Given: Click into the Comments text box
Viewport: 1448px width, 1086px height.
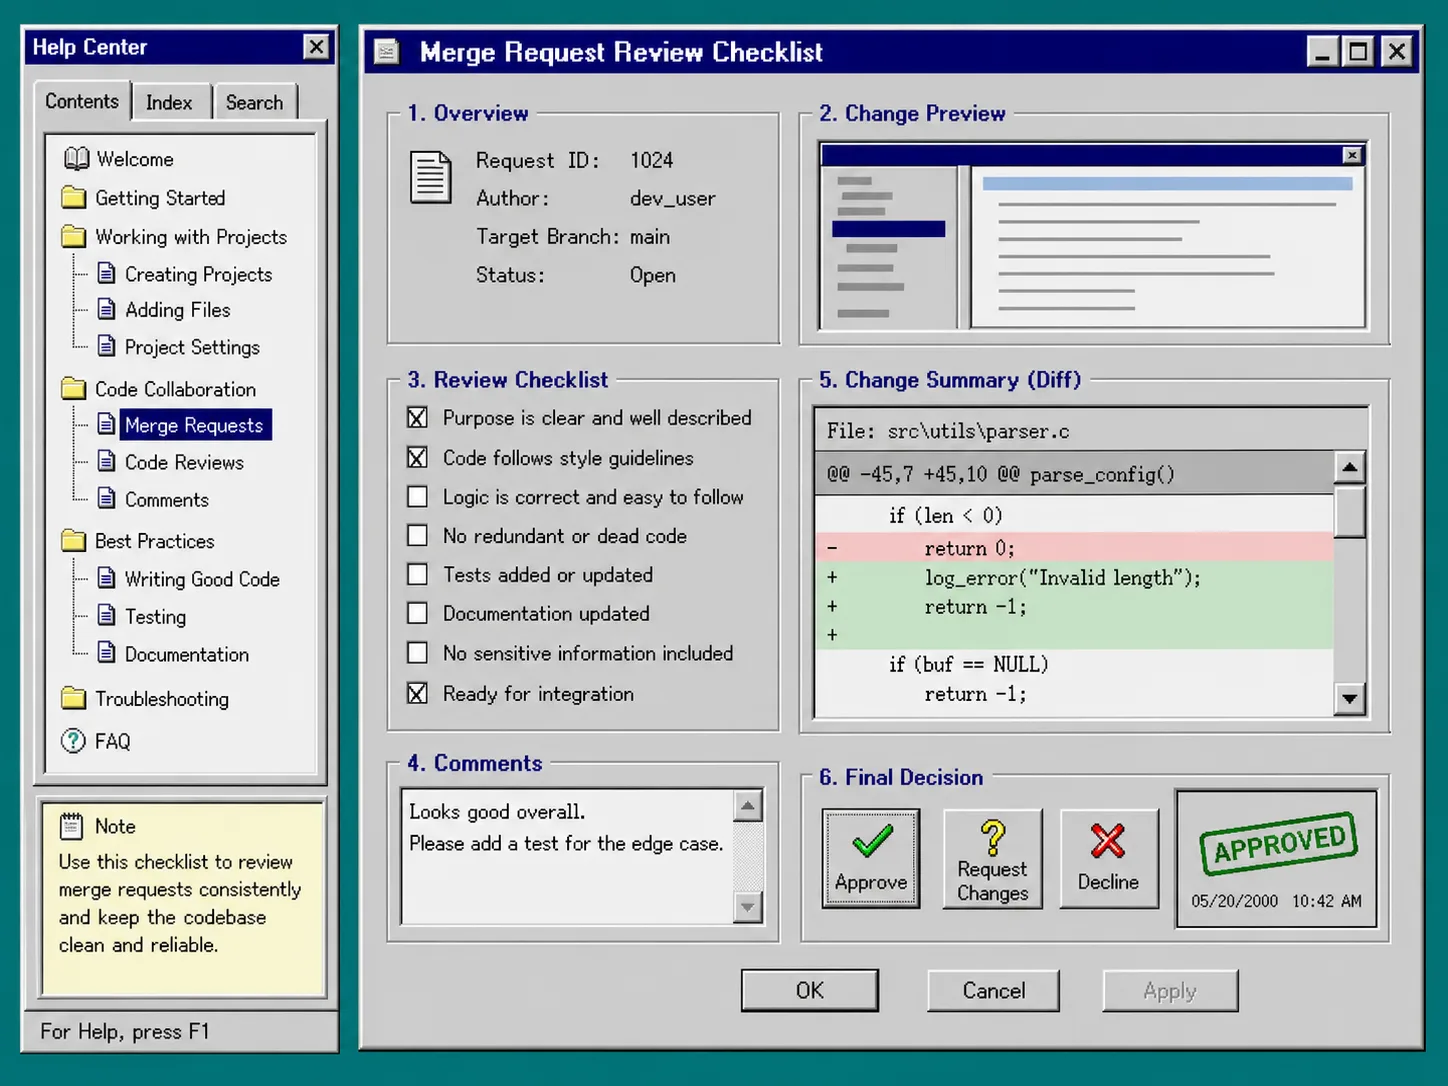Looking at the screenshot, I should click(567, 857).
